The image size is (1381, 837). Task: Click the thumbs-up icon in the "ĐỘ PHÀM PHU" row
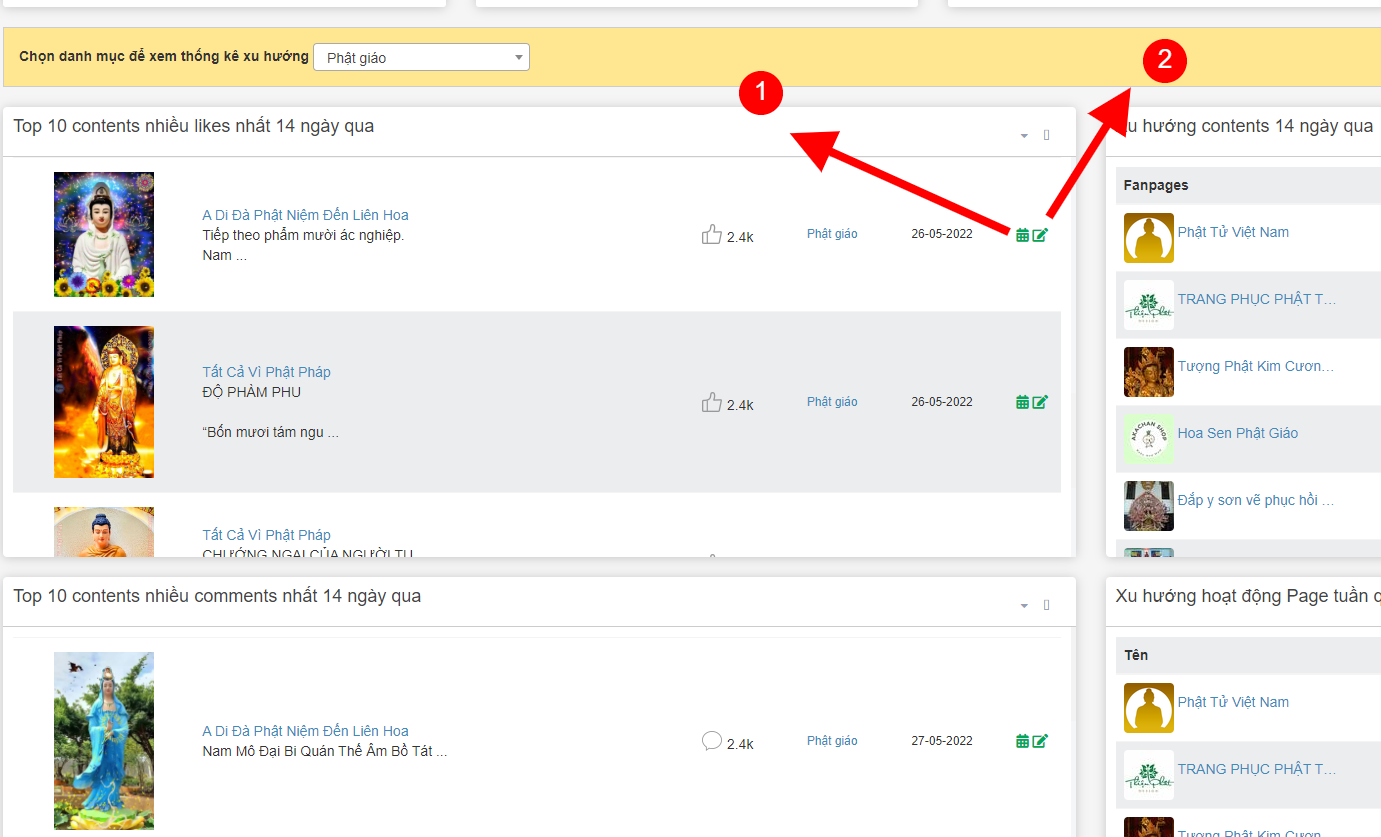pyautogui.click(x=712, y=403)
